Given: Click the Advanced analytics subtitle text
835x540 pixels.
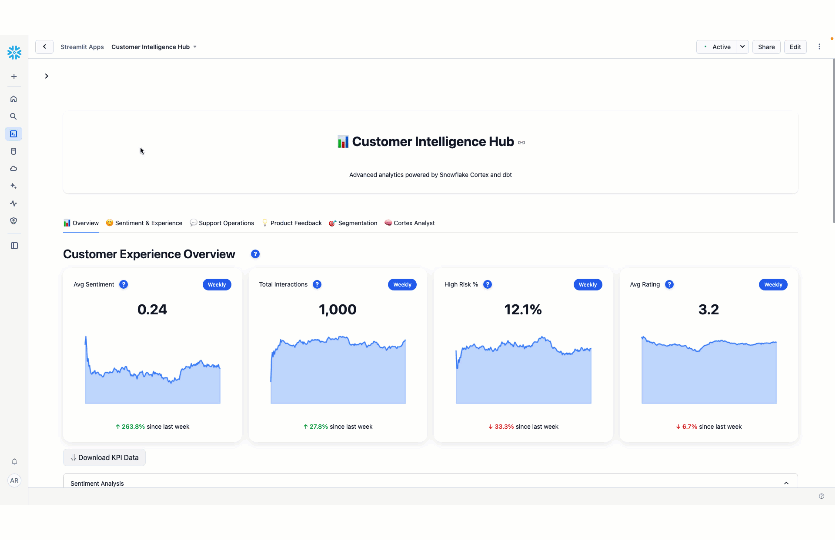Looking at the screenshot, I should (430, 175).
